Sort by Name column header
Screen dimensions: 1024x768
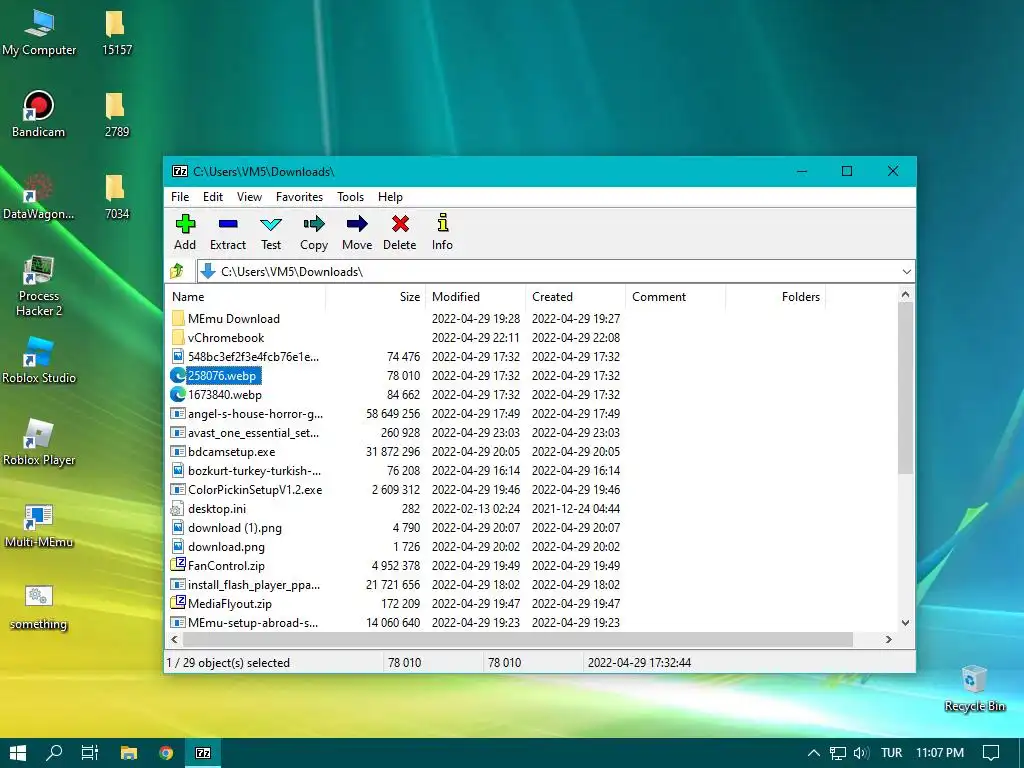click(245, 296)
